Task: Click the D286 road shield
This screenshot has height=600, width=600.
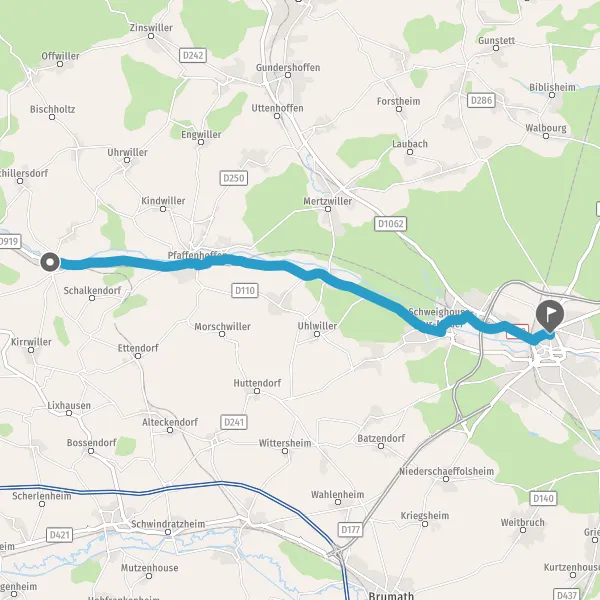Action: [481, 100]
